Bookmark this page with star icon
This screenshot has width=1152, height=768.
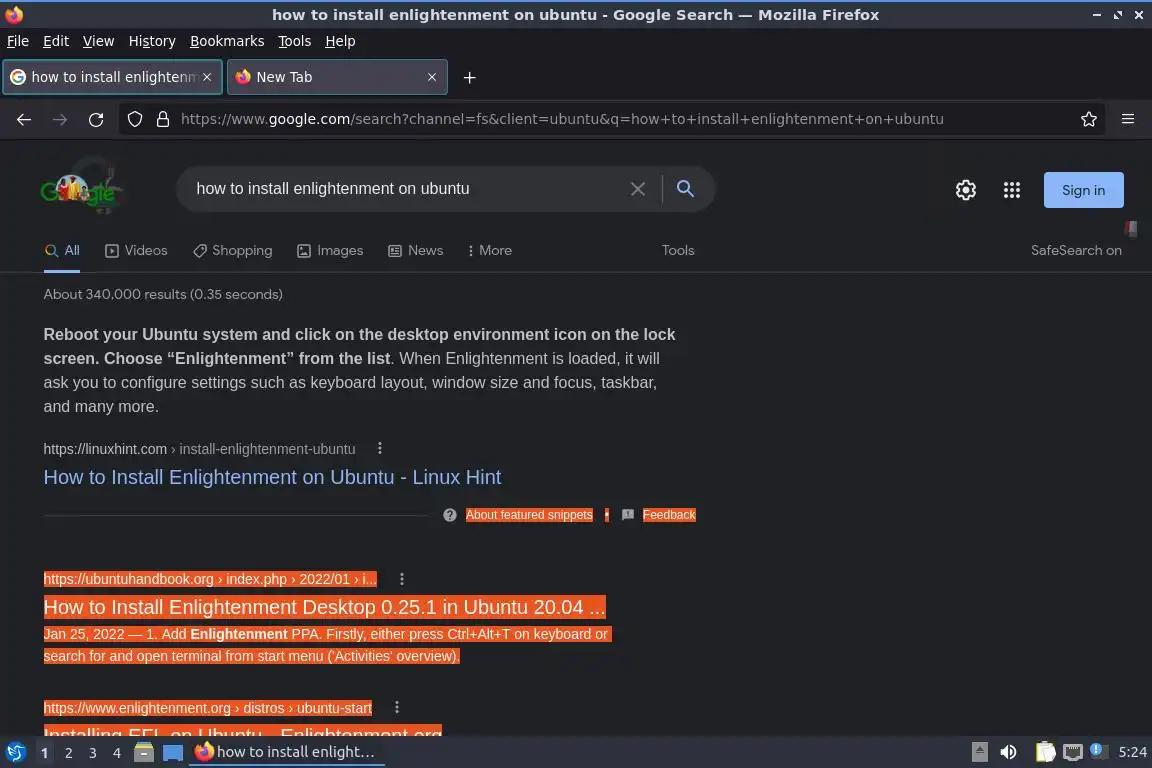pos(1089,119)
